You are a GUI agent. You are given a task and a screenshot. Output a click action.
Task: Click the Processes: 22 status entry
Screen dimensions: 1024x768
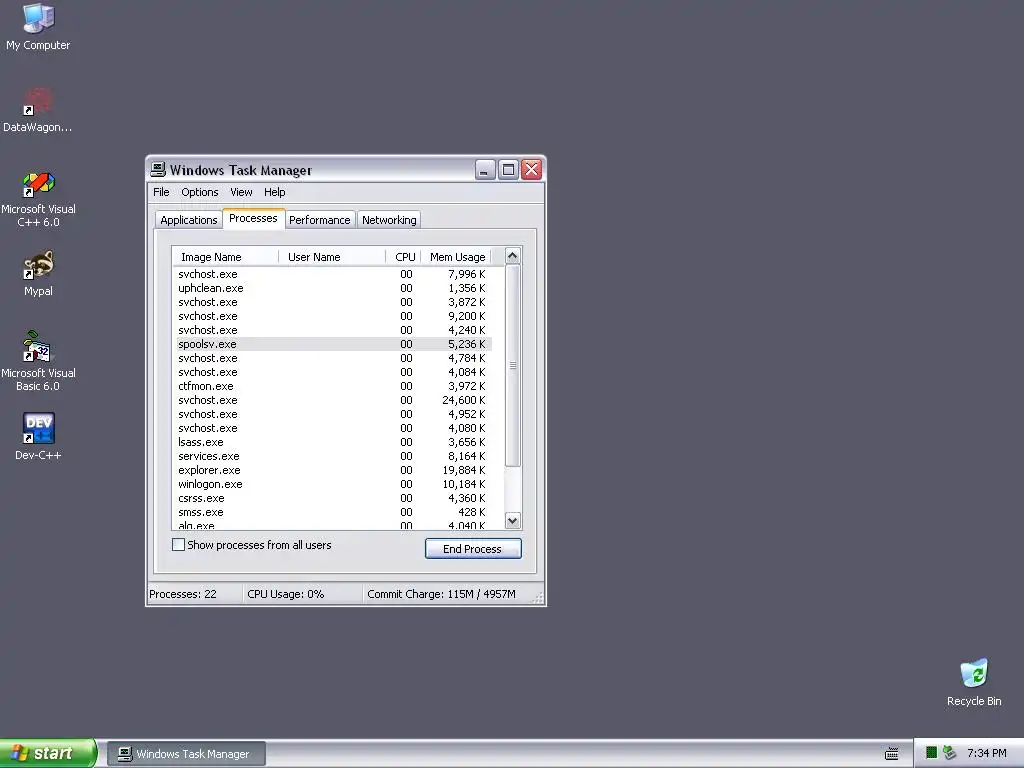click(195, 594)
